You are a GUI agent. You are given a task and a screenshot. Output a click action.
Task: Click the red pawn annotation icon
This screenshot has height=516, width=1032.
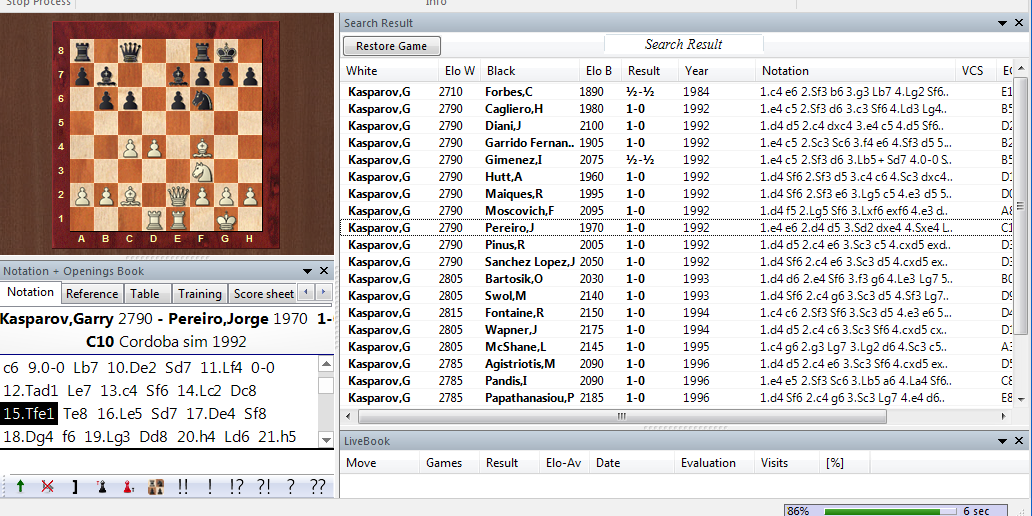tap(128, 487)
